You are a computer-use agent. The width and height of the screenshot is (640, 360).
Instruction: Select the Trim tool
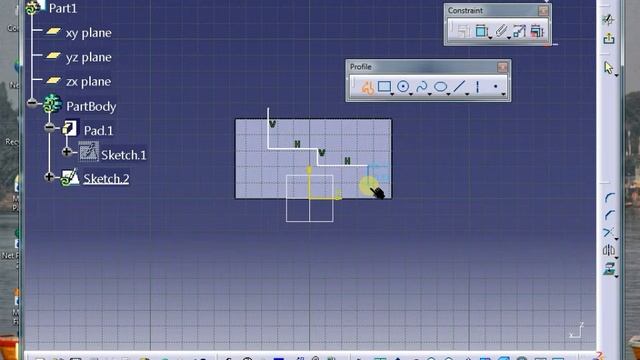(608, 232)
